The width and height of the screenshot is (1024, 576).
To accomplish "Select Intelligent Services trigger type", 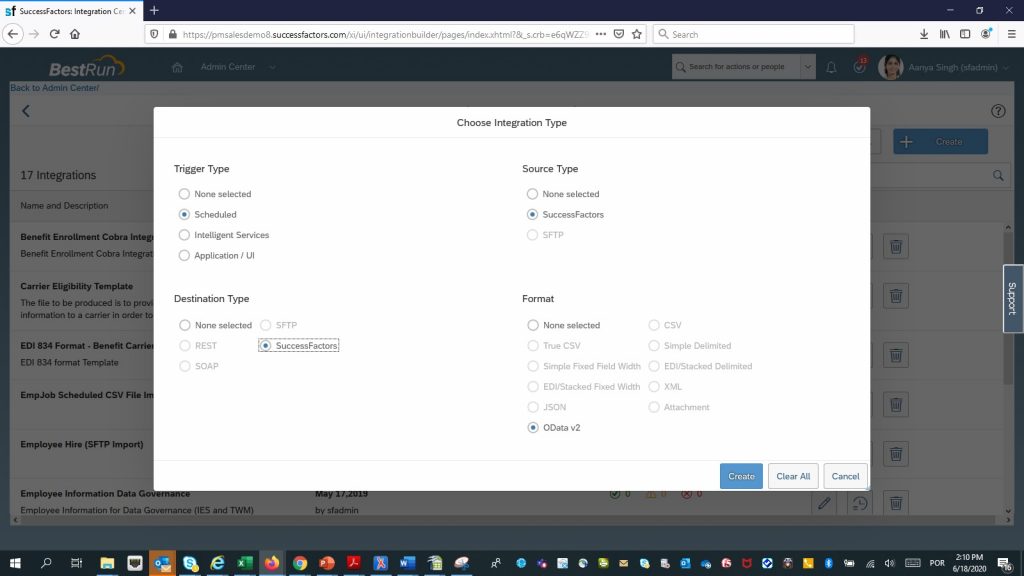I will 184,235.
